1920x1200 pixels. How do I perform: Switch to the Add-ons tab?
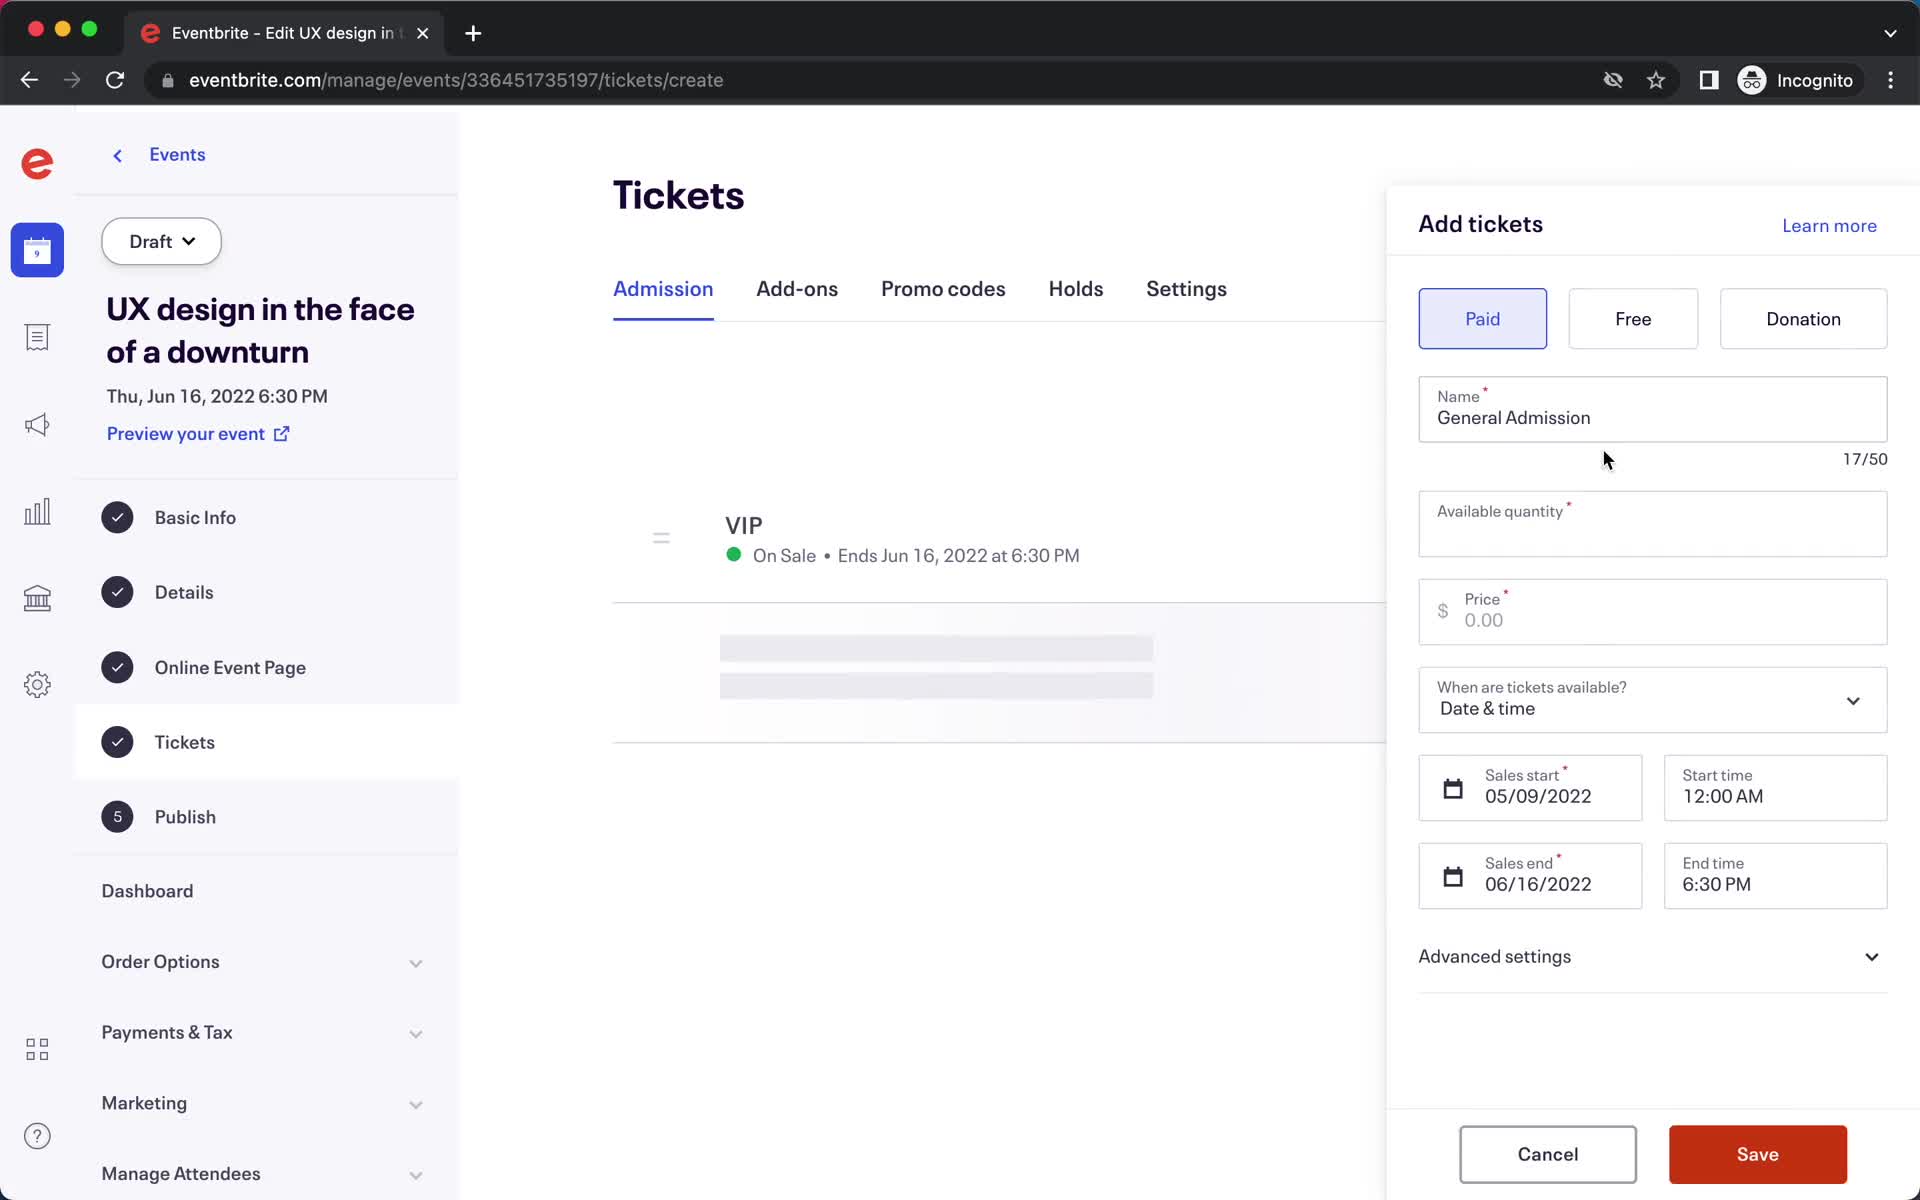pyautogui.click(x=798, y=289)
